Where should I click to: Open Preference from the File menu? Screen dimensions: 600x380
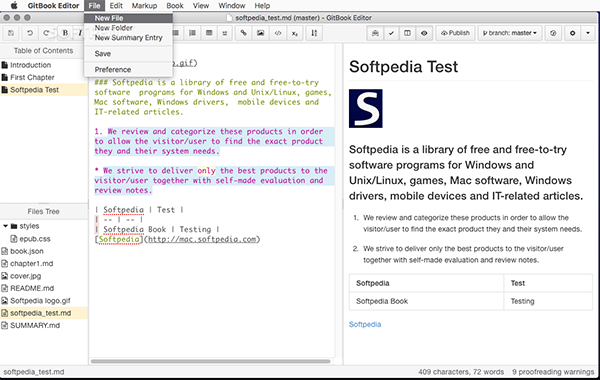(x=128, y=70)
